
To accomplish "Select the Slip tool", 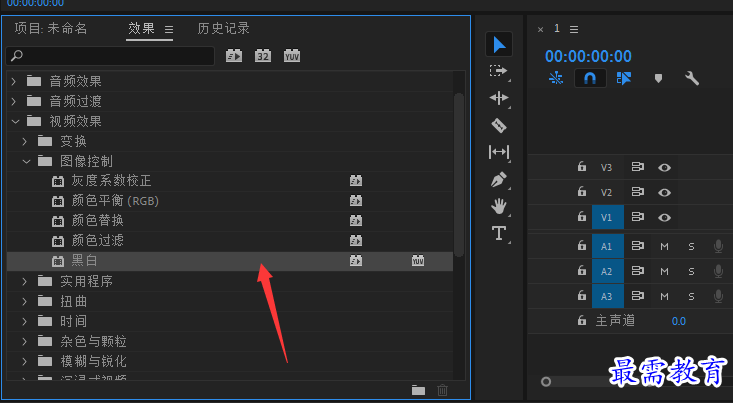I will 499,152.
